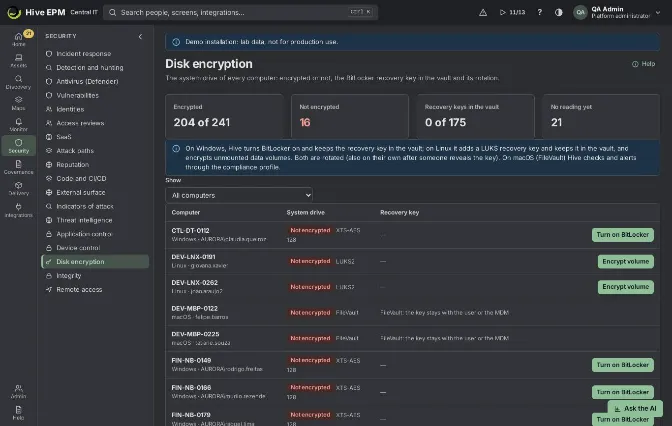The height and width of the screenshot is (426, 672).
Task: Select computer name DEV-MBP-0225
Action: coord(195,334)
